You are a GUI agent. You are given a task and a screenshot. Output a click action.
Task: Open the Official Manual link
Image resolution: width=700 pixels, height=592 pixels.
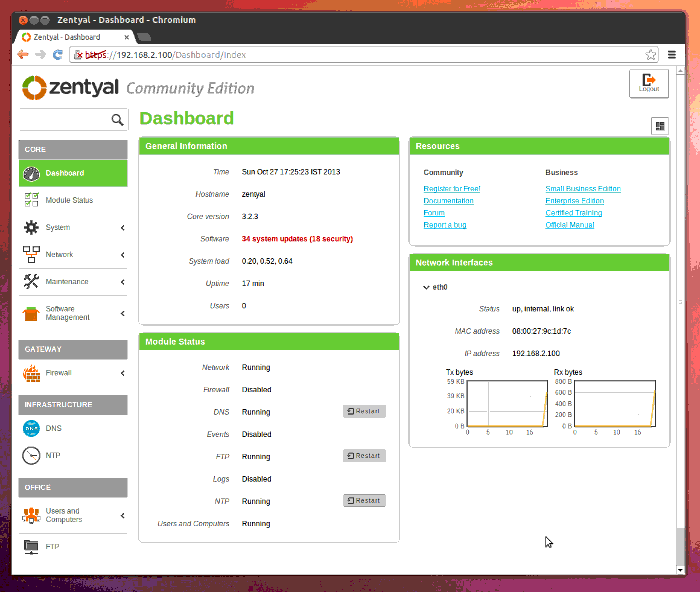click(570, 225)
